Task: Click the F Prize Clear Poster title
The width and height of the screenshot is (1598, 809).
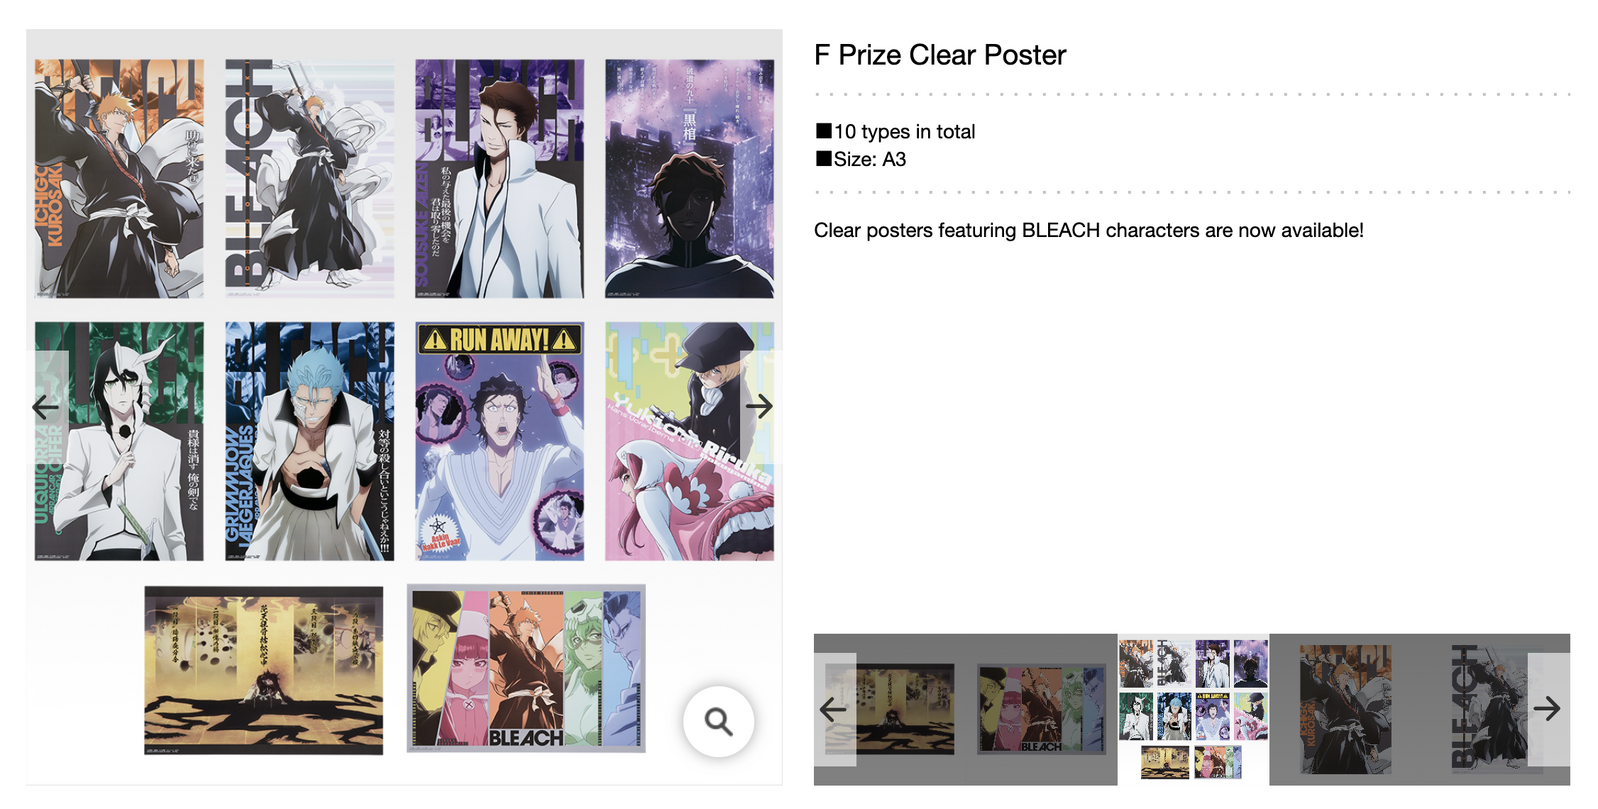Action: pyautogui.click(x=940, y=55)
